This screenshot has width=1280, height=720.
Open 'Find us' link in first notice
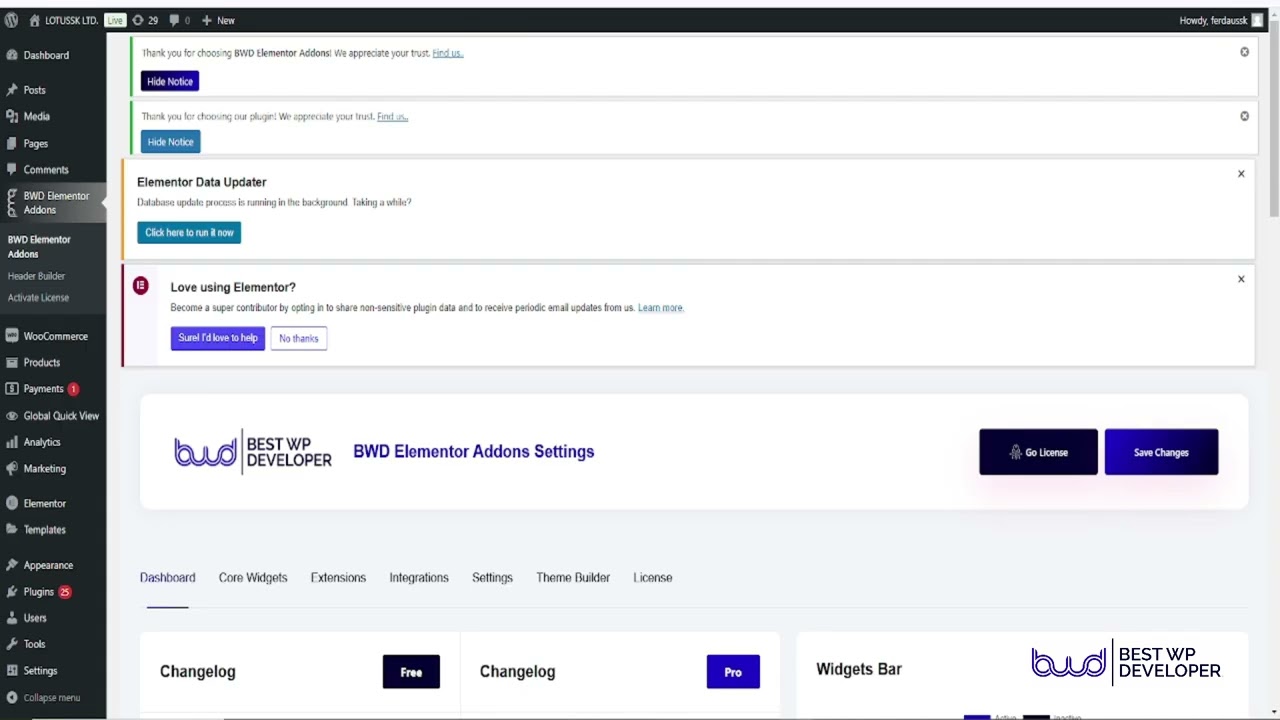448,53
